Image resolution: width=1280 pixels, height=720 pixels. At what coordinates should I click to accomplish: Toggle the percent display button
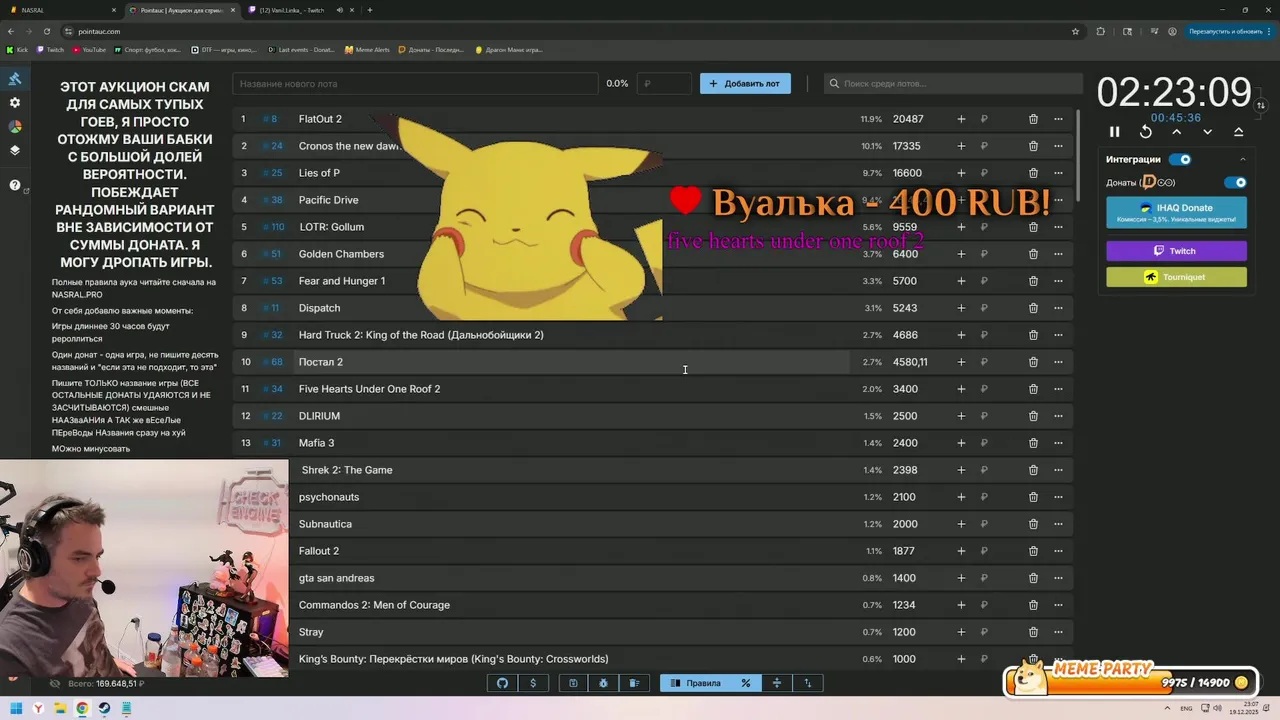(746, 683)
